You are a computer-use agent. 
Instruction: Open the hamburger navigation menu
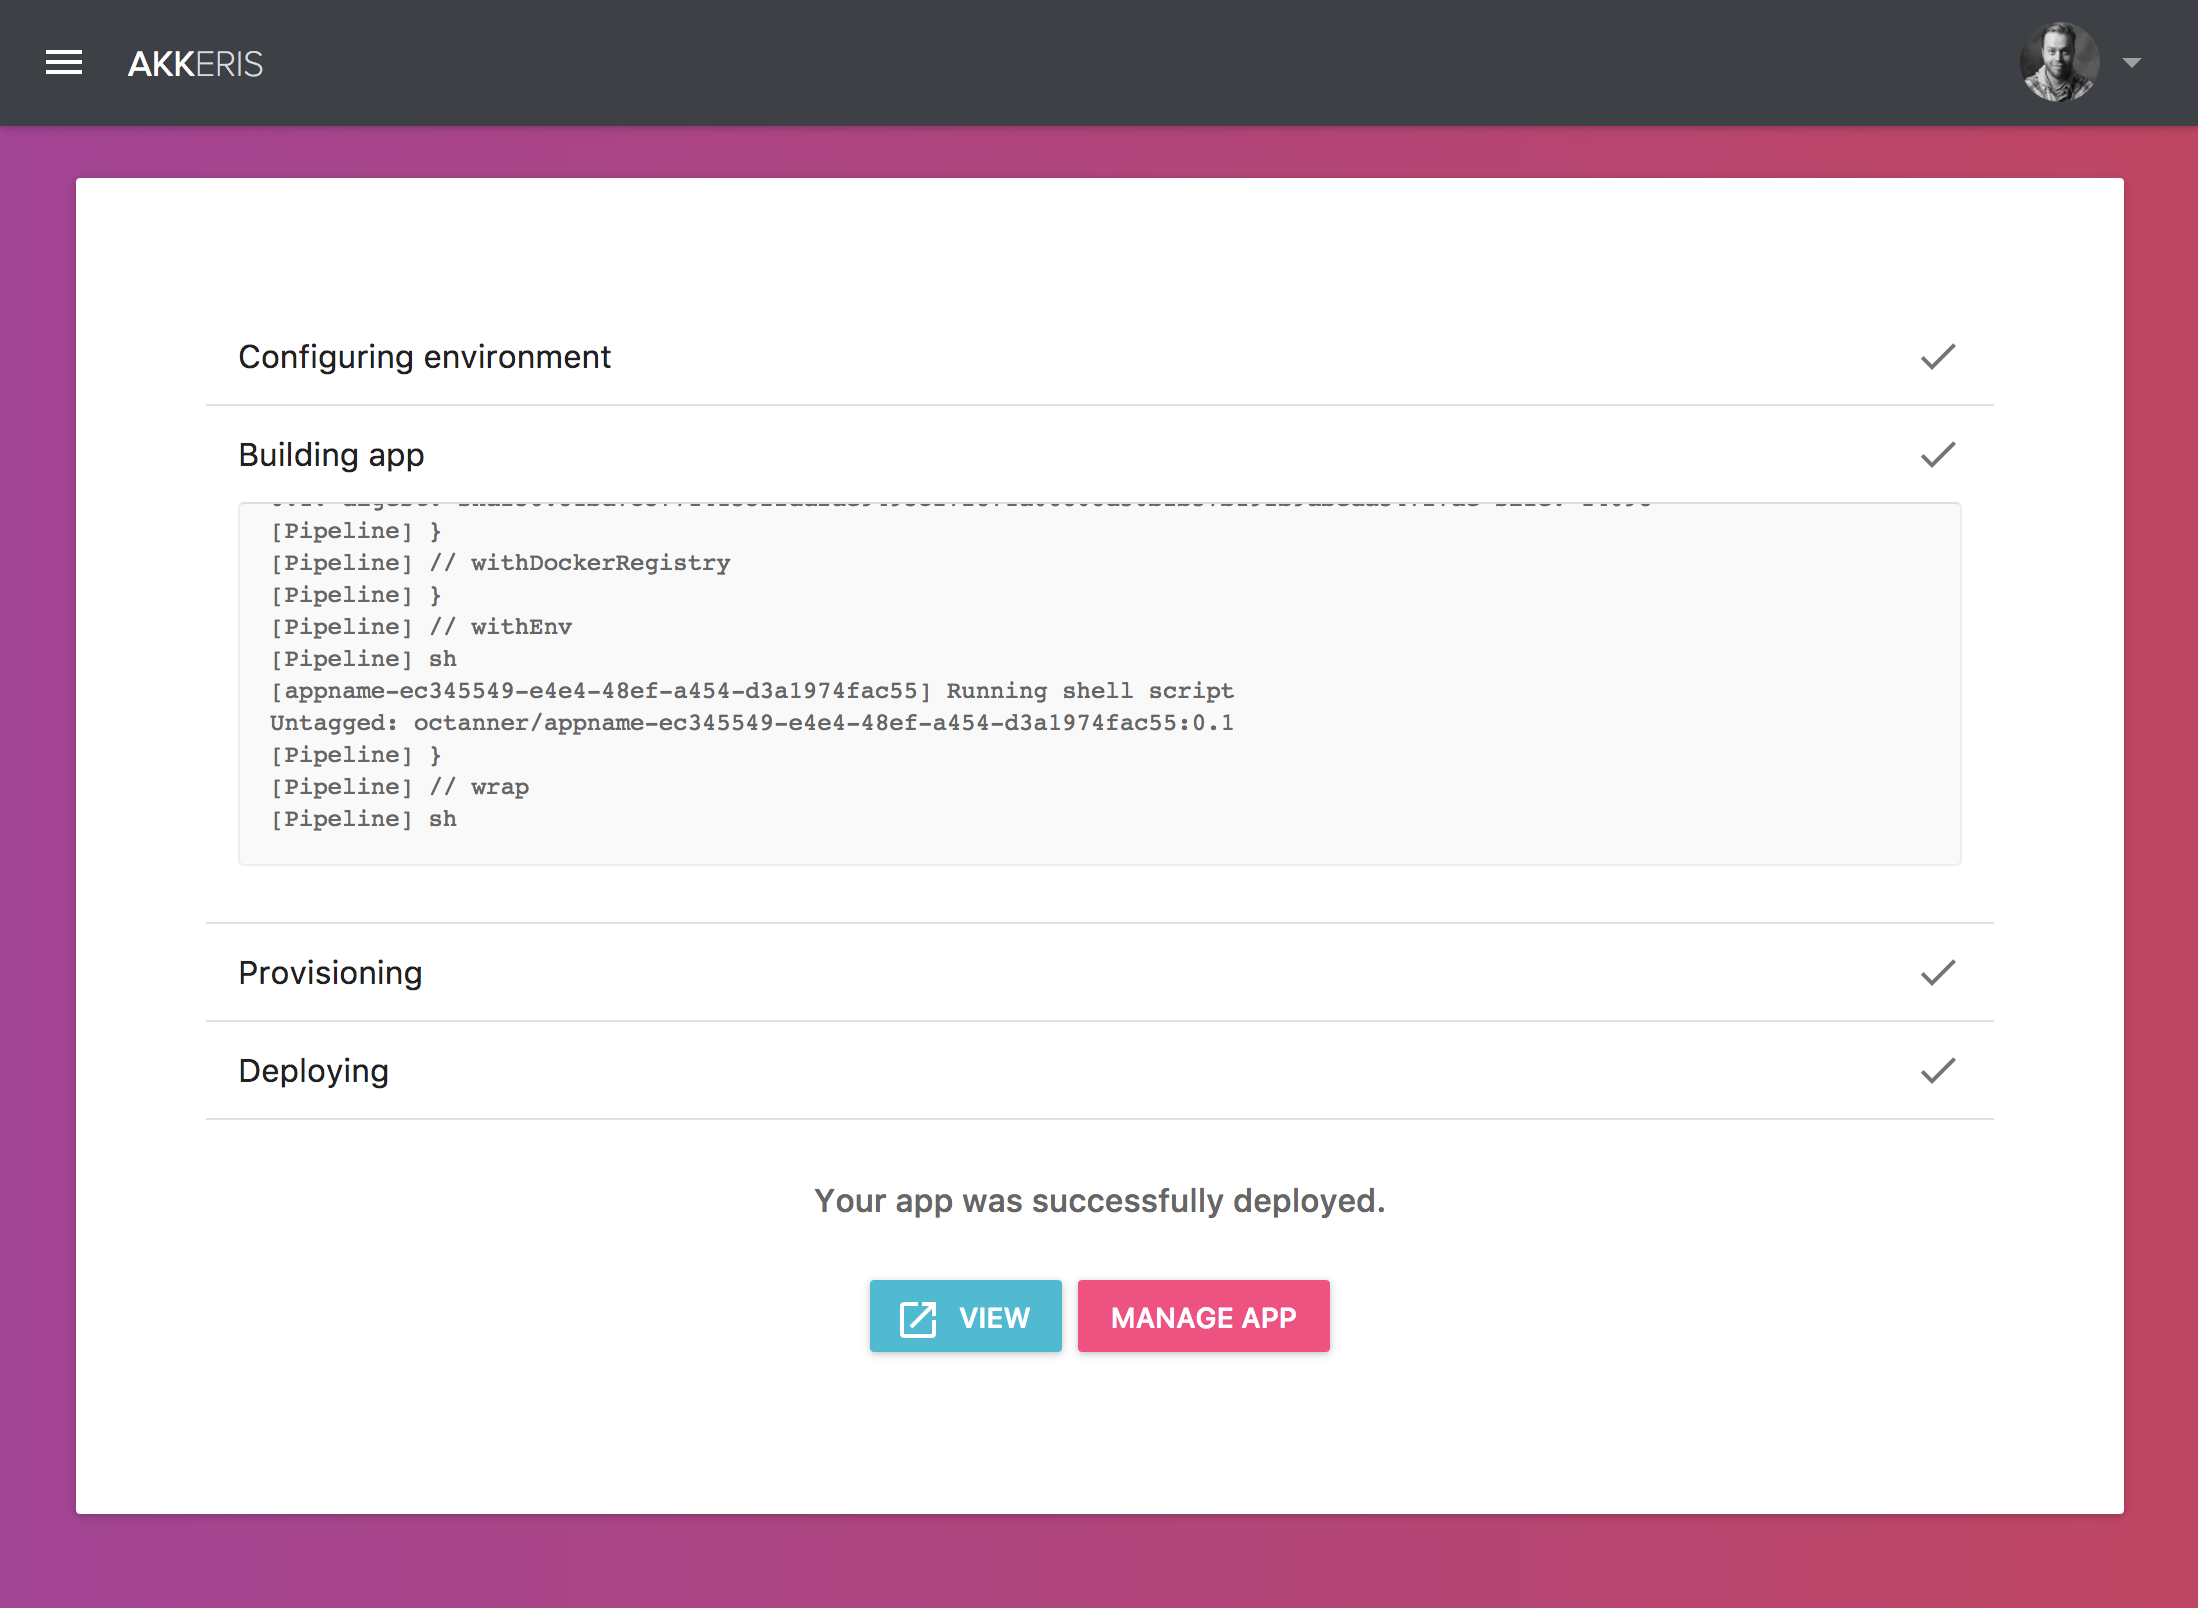coord(64,63)
